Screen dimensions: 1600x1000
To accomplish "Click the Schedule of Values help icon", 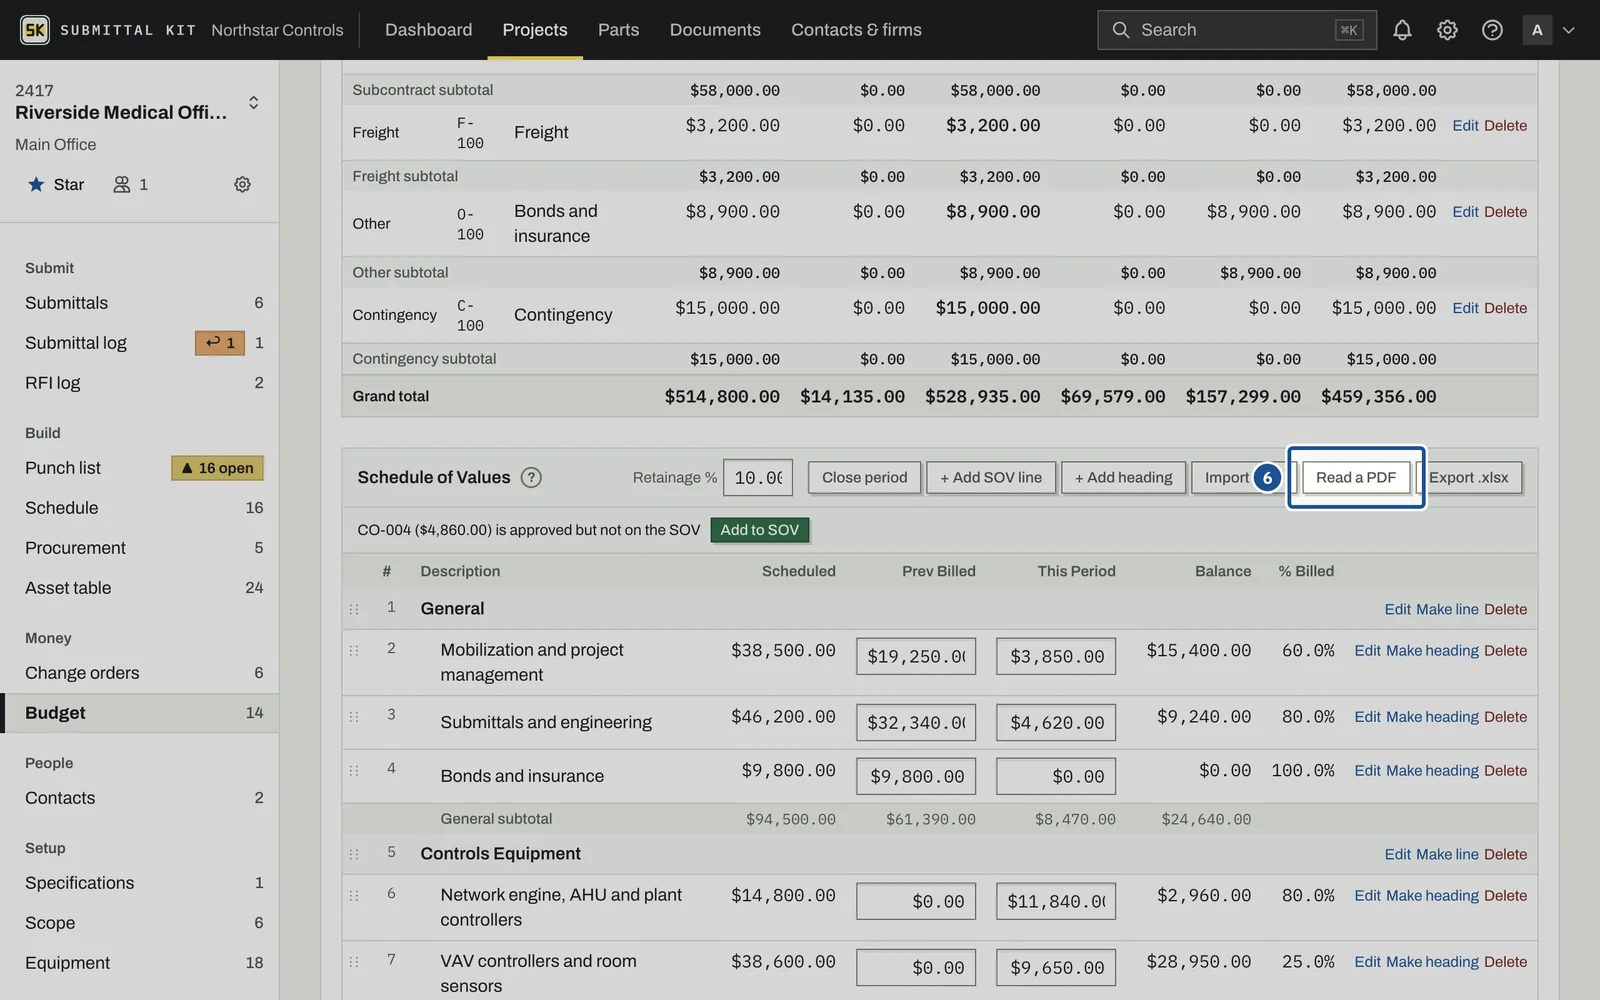I will [531, 477].
